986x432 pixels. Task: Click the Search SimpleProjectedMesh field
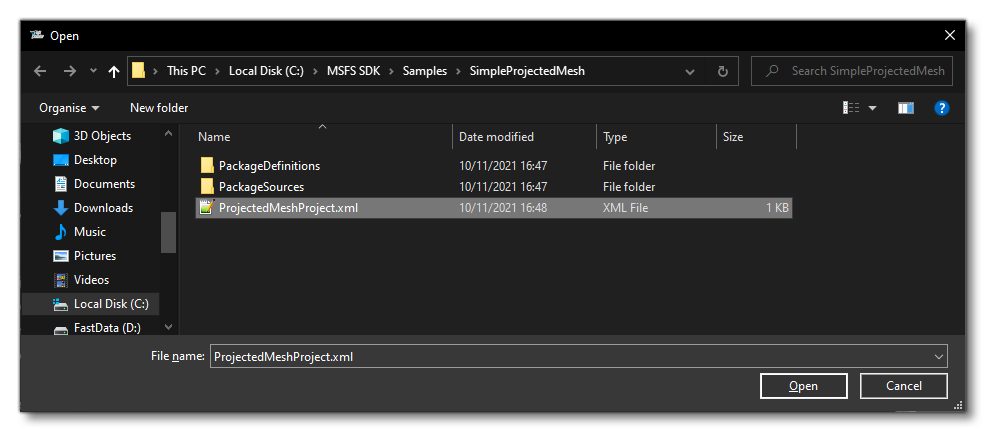tap(852, 71)
